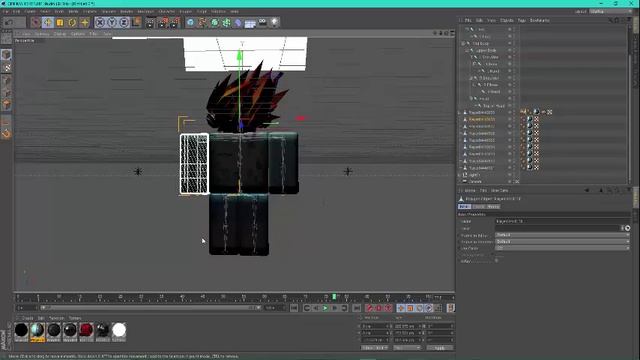Click material tag on top polygon object row
The height and width of the screenshot is (360, 640).
536,112
